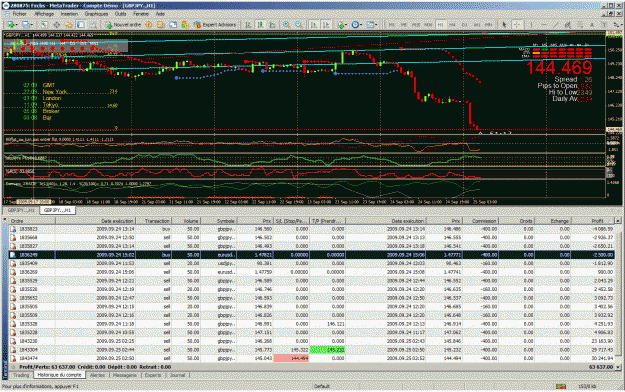The image size is (625, 392).
Task: Click the Nouvel ordre button
Action: click(123, 25)
